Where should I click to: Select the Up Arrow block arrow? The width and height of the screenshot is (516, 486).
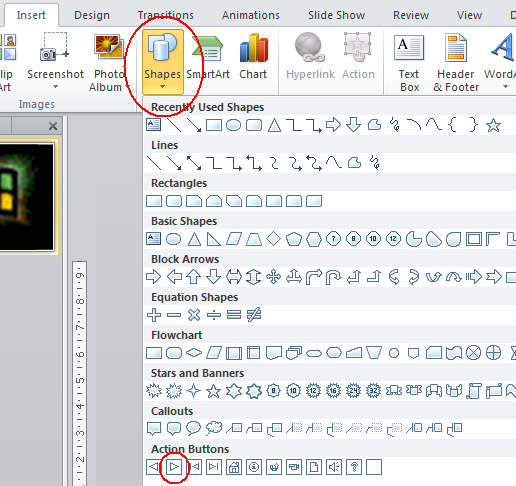click(x=194, y=277)
